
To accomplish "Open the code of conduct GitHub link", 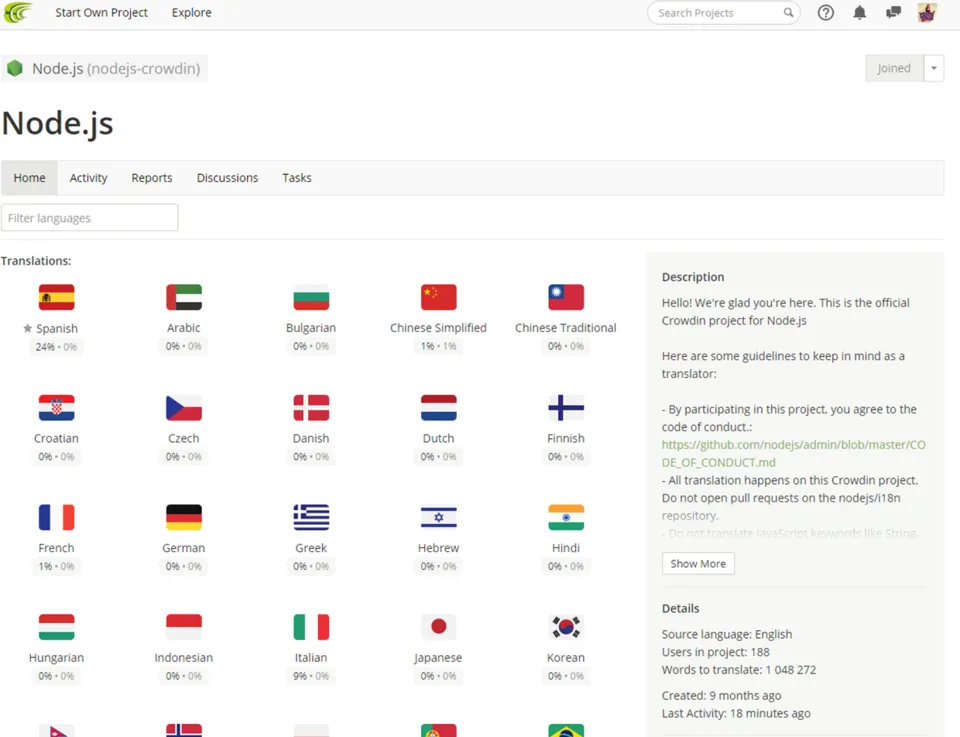I will click(x=793, y=454).
